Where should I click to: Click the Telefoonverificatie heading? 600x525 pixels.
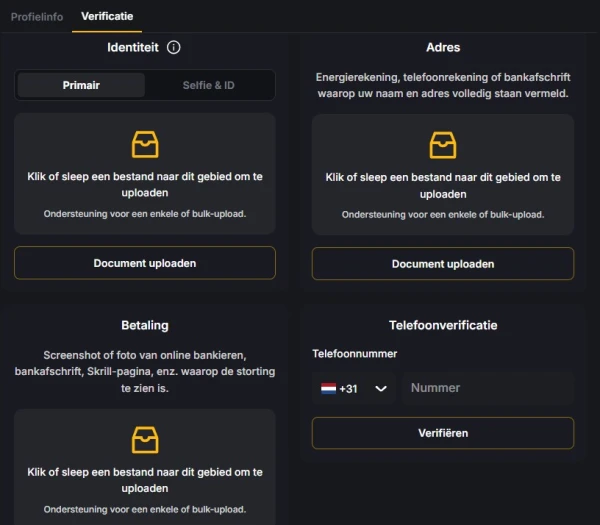coord(443,325)
